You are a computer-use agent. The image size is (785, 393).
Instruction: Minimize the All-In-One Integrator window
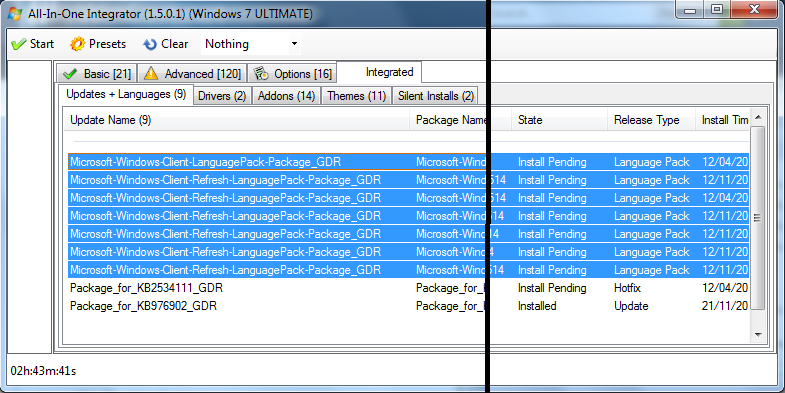coord(690,10)
